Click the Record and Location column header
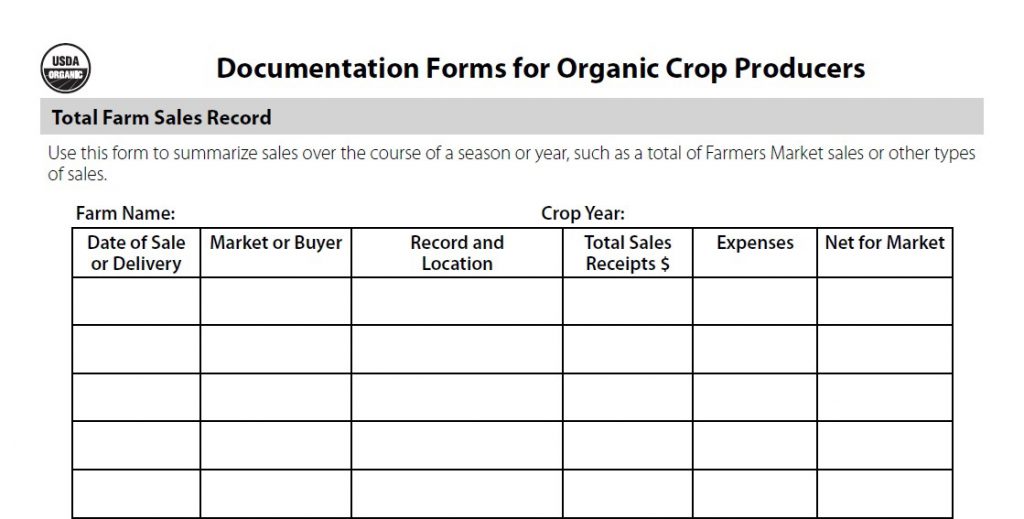 (457, 253)
